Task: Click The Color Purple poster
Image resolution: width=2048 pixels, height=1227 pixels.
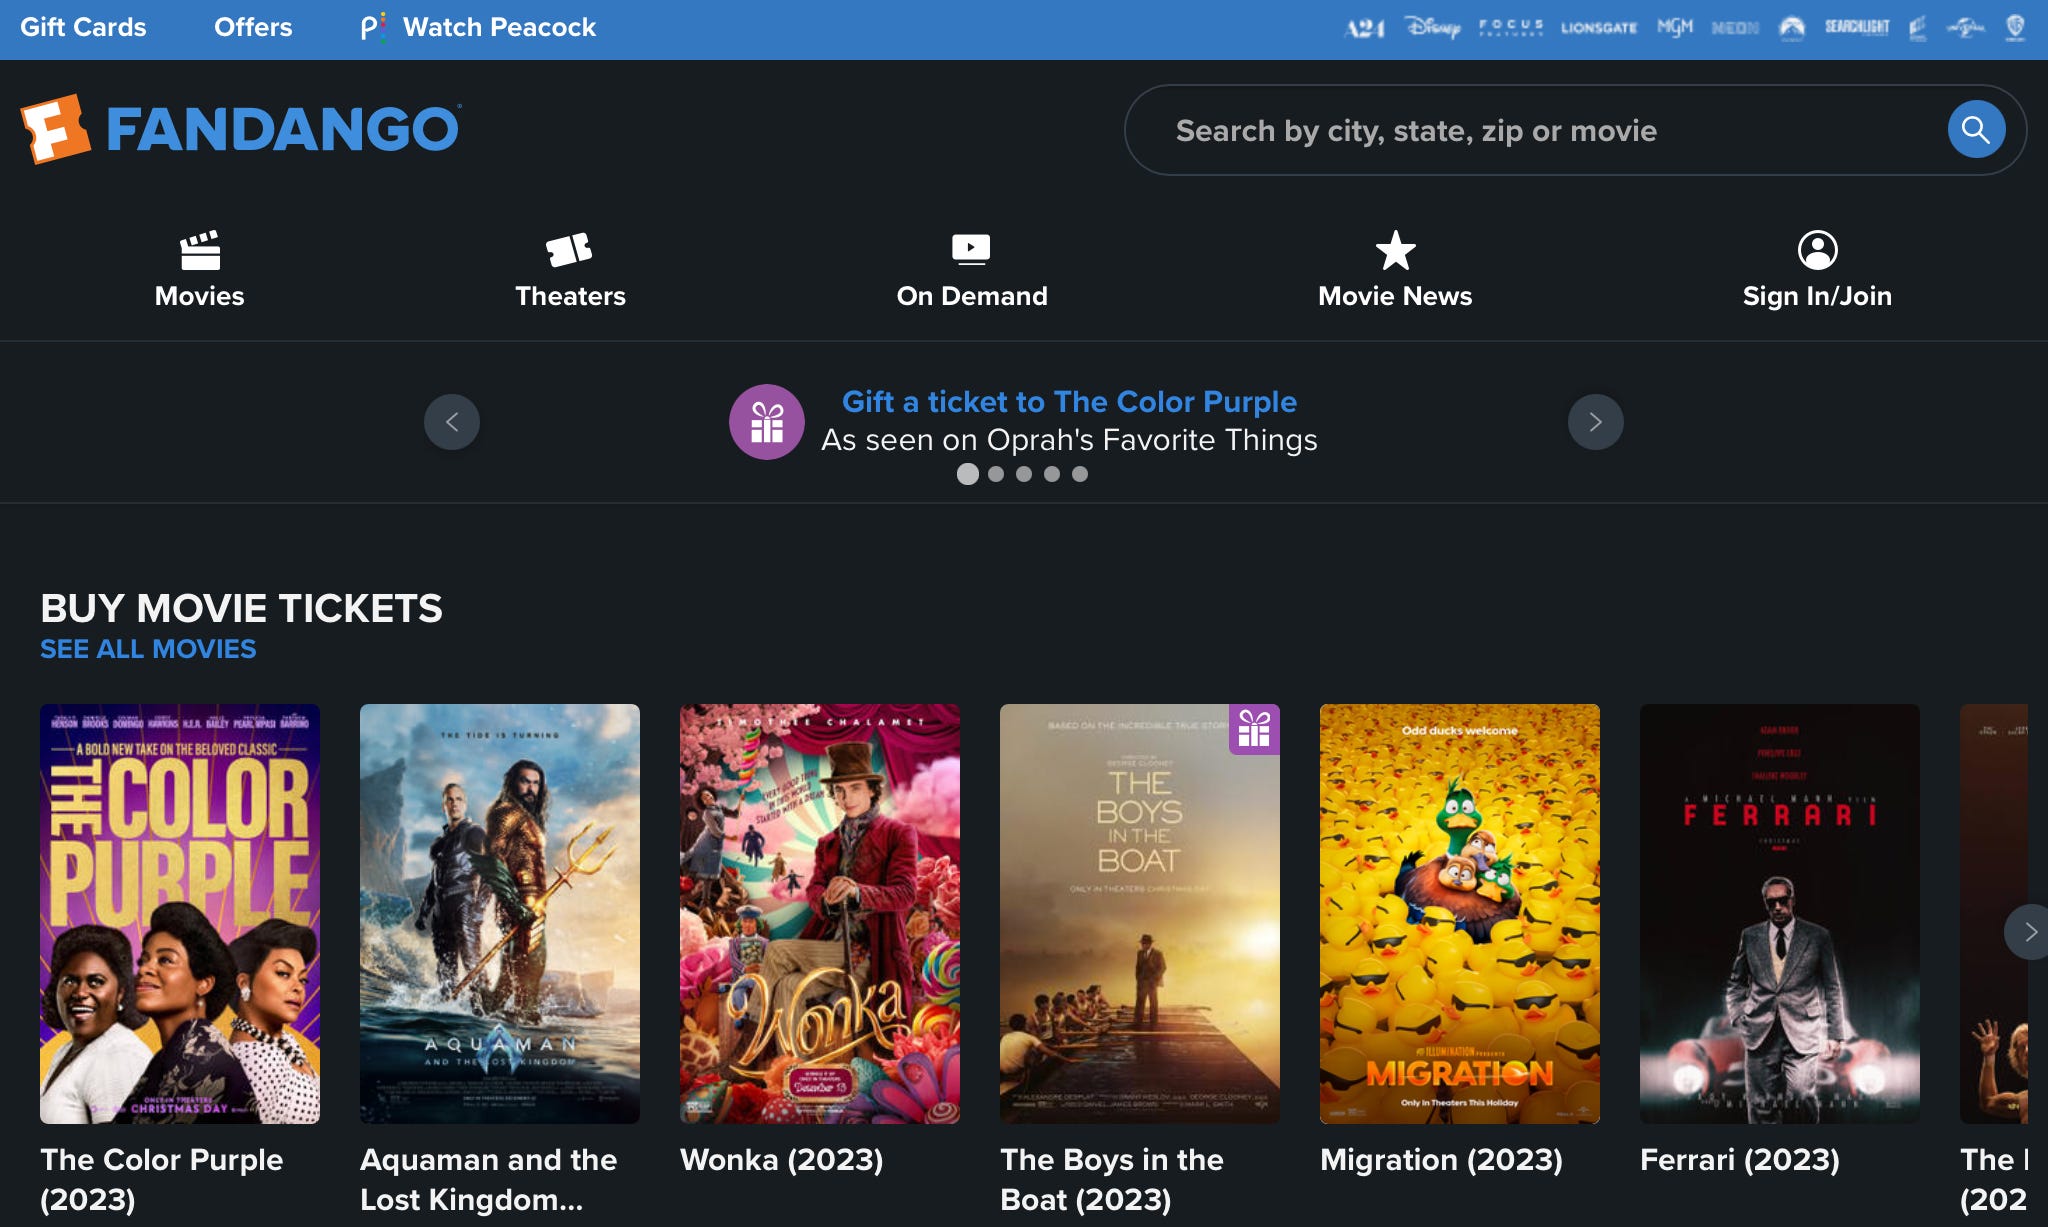Action: click(x=180, y=914)
